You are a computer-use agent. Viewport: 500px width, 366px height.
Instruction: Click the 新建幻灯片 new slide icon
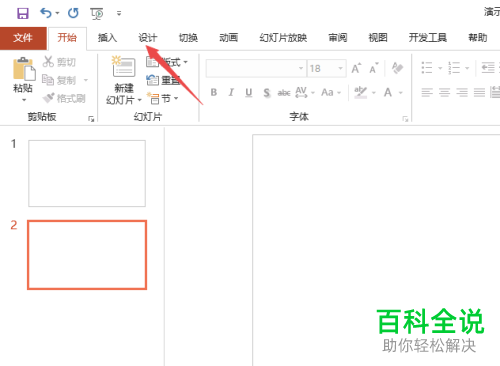click(124, 67)
